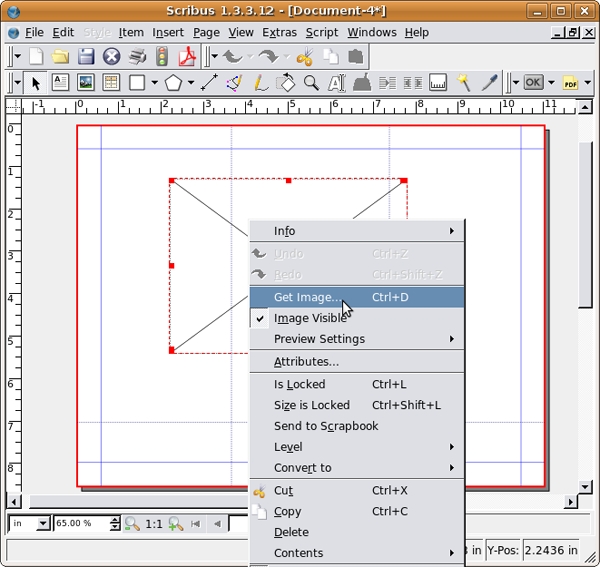Open the Extras menu
600x567 pixels.
point(279,32)
